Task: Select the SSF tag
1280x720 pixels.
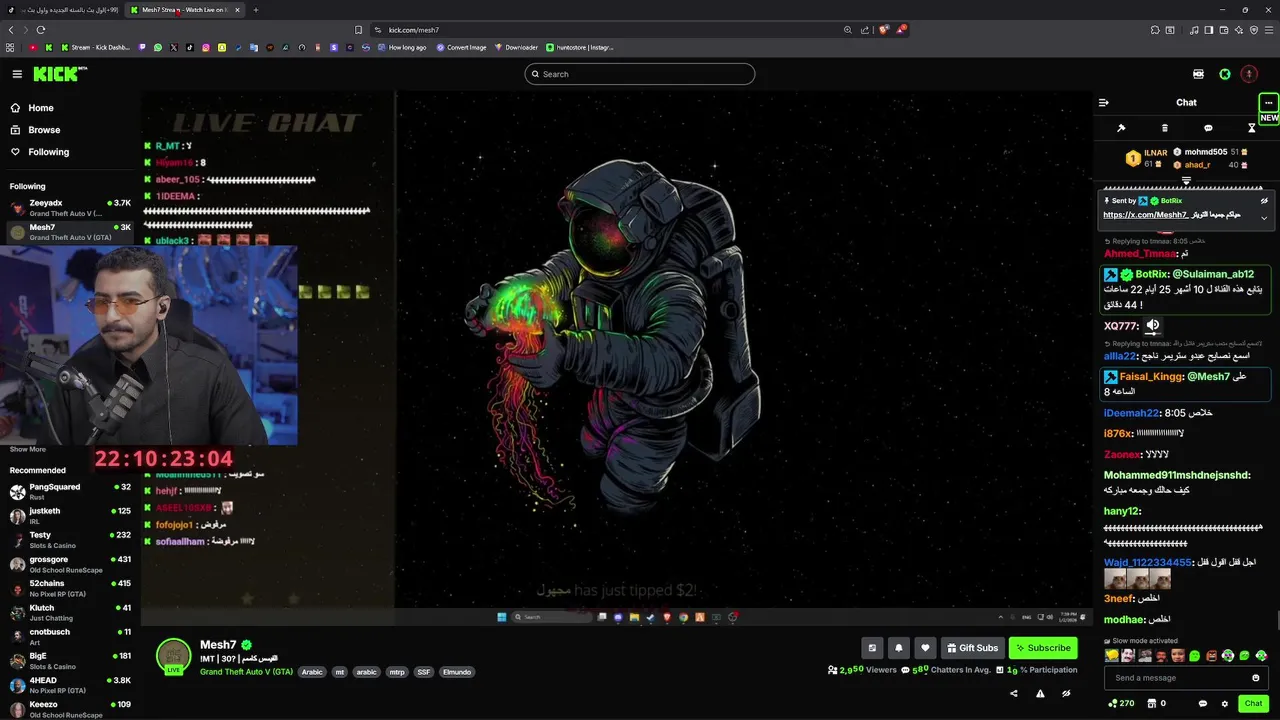Action: pyautogui.click(x=424, y=672)
